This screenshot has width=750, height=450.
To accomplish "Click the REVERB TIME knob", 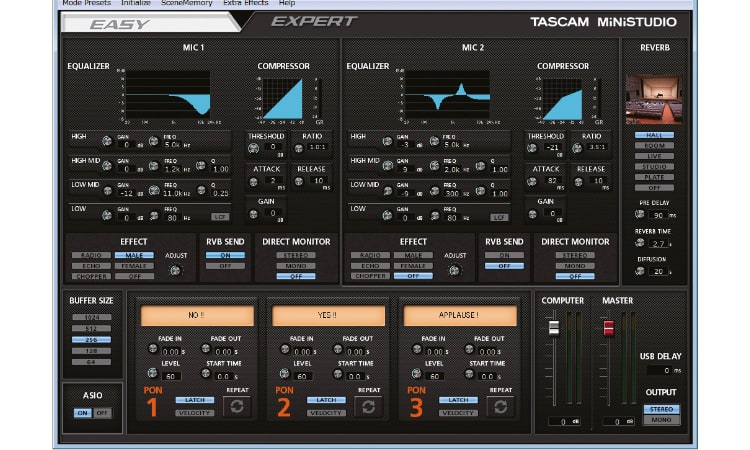I will tap(640, 243).
